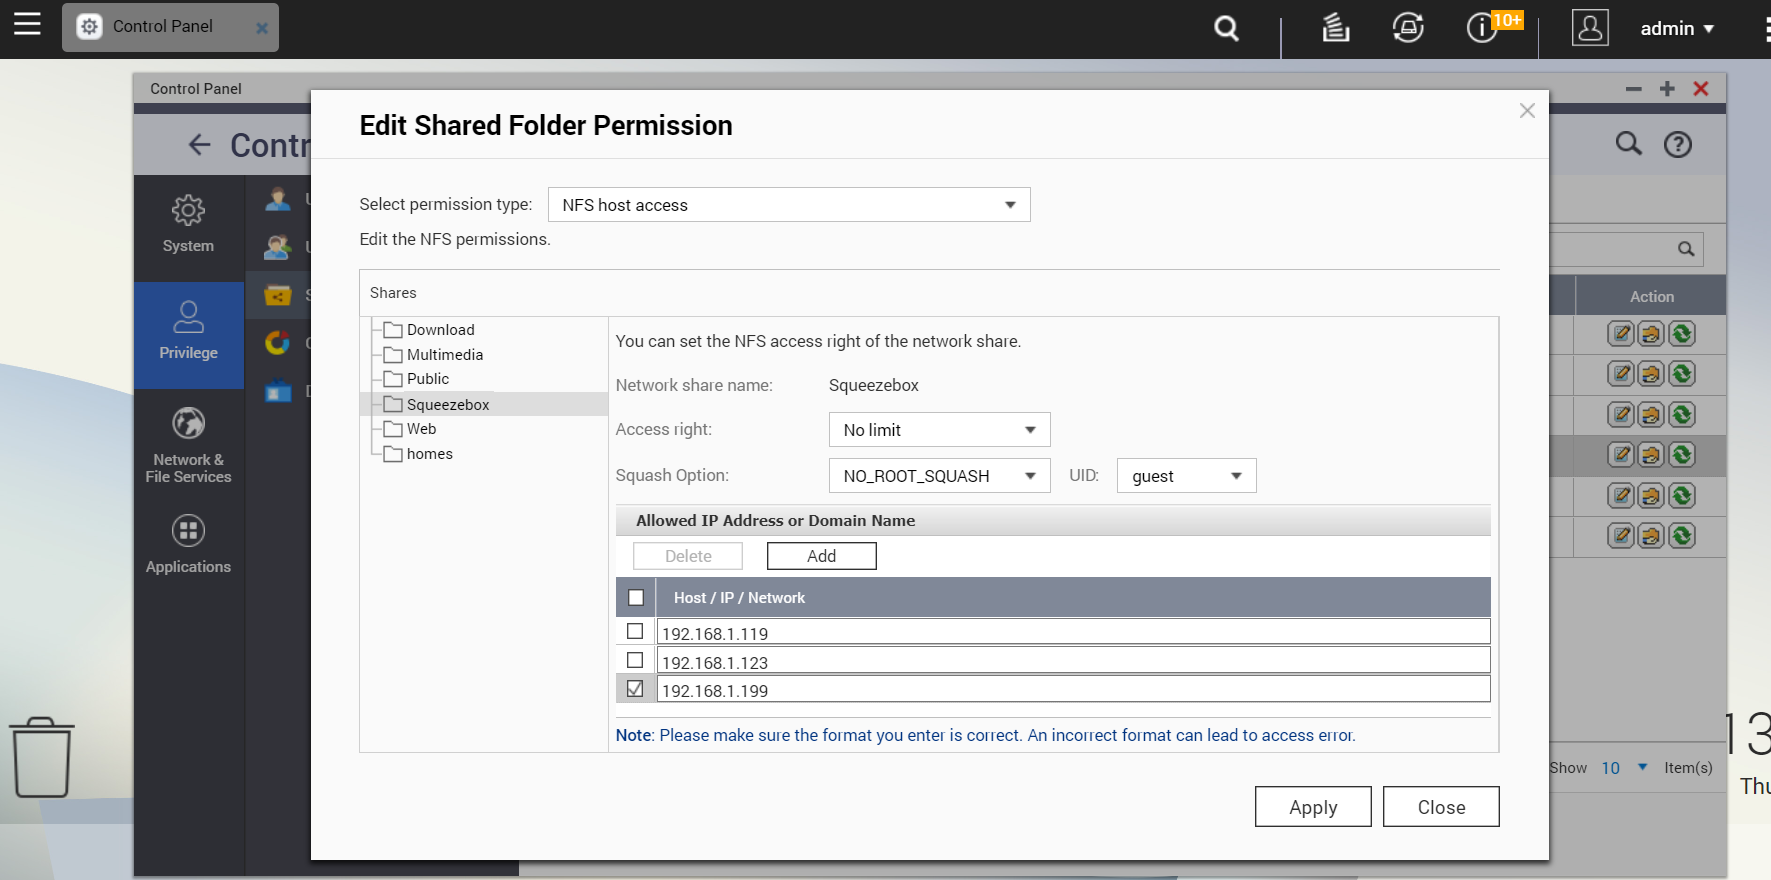The image size is (1771, 880).
Task: Check the box for 192.168.1.123
Action: [635, 661]
